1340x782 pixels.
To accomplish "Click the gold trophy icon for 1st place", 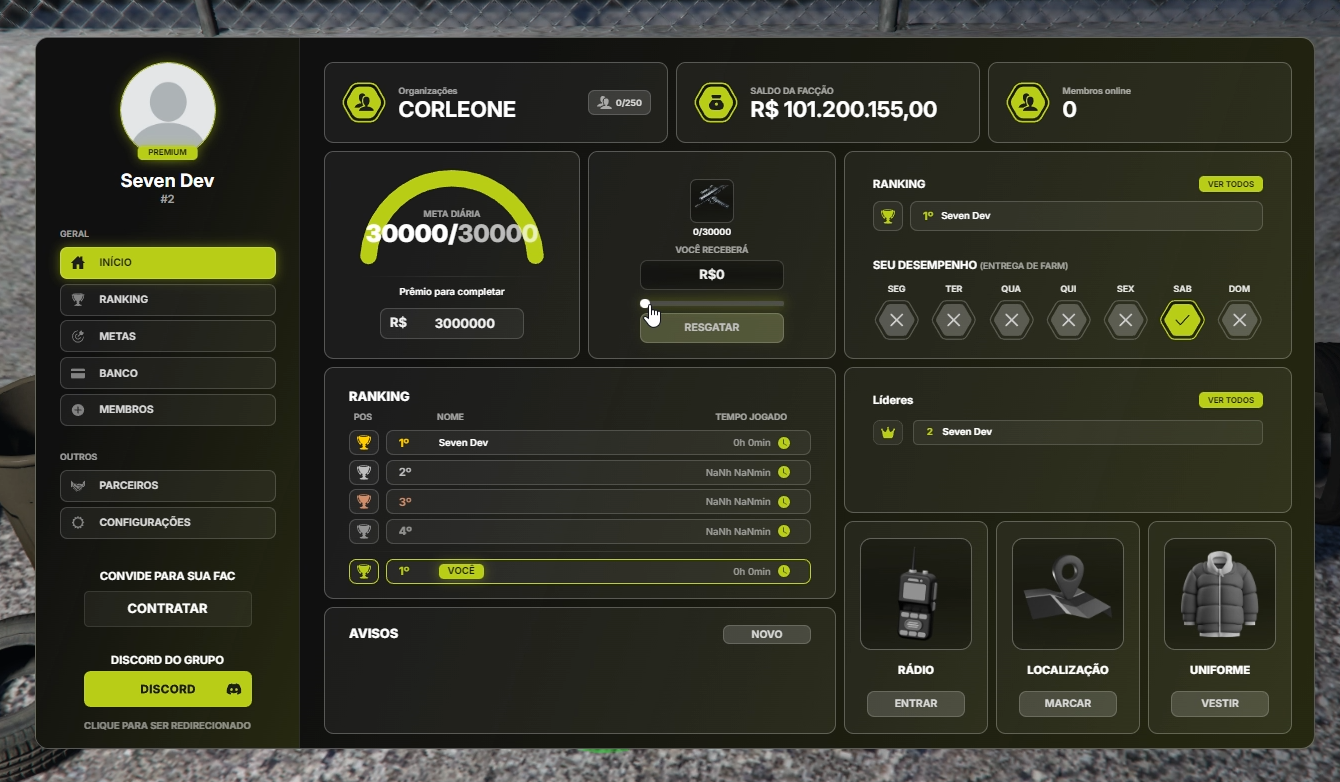I will click(x=364, y=443).
